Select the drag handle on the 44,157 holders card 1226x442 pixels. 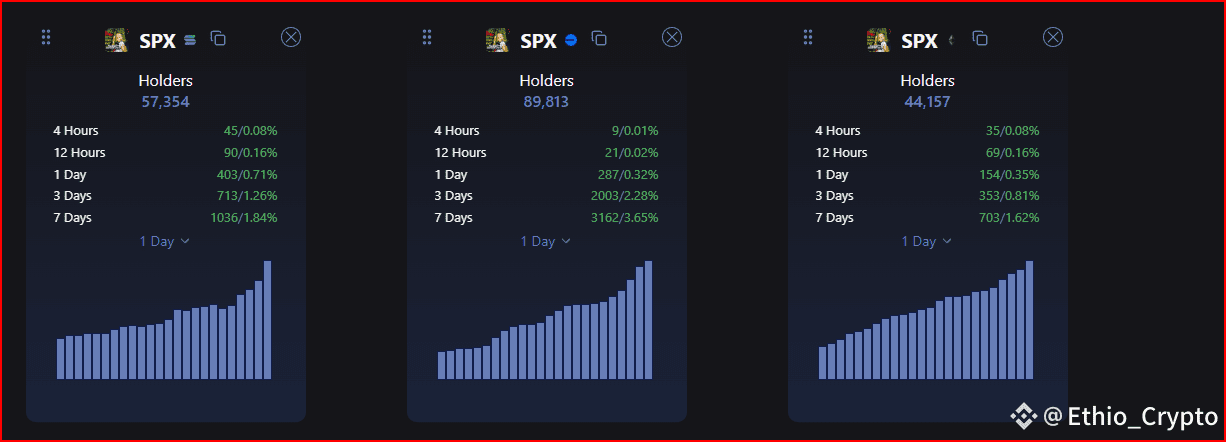[x=808, y=38]
